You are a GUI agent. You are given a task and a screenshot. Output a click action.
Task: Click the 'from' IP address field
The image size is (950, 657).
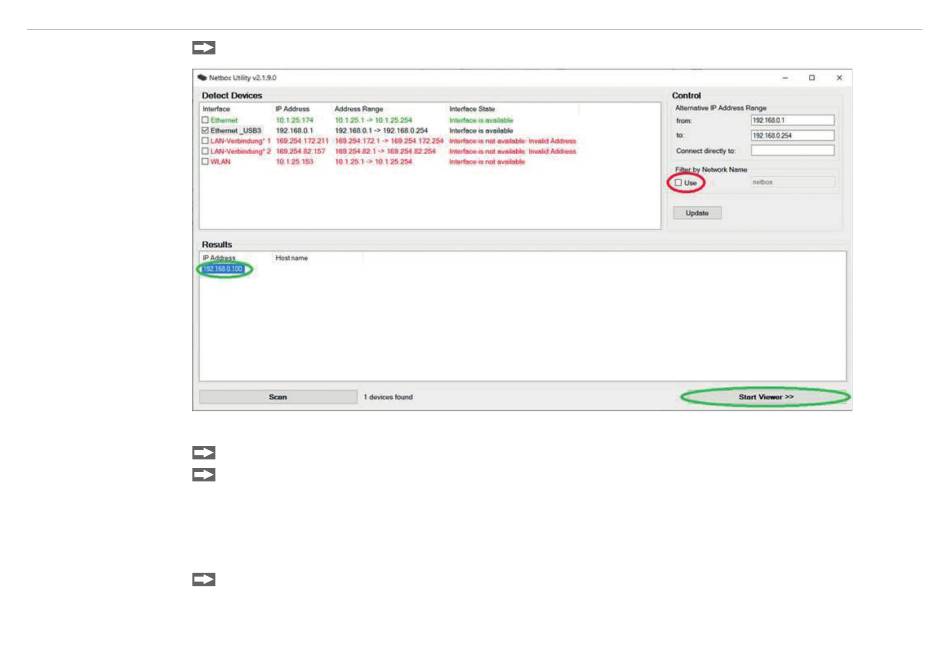coord(792,120)
